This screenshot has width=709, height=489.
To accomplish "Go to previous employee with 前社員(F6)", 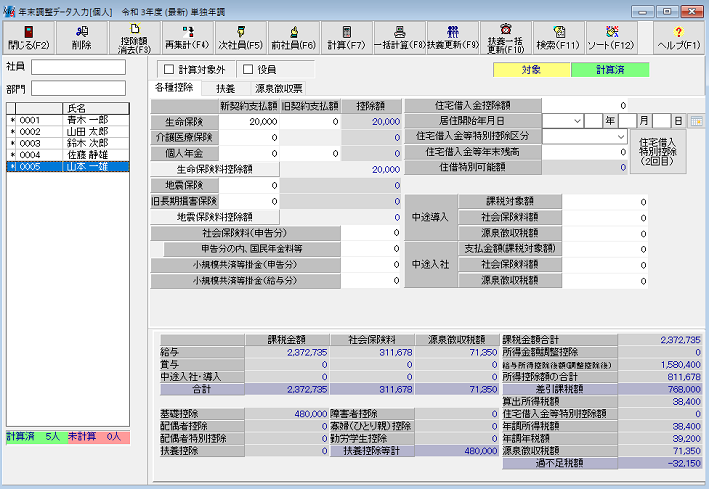I will coord(292,38).
